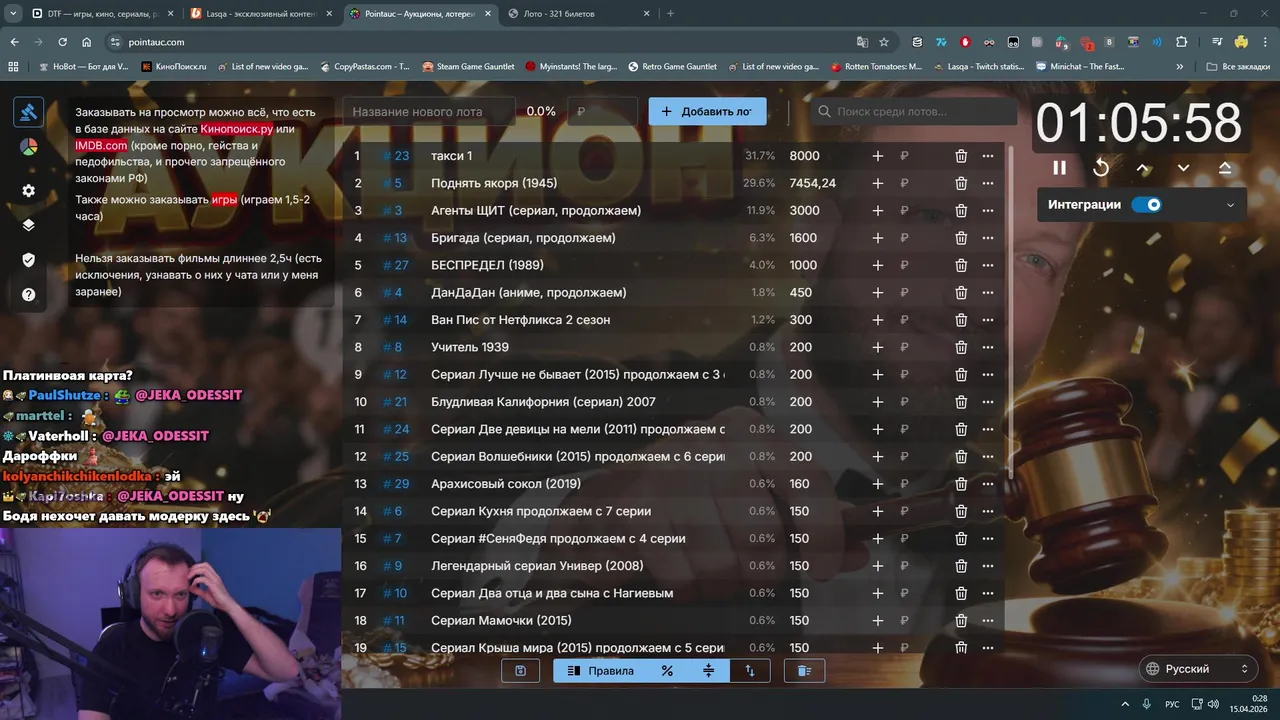Add amount to Сериал Кухня lot
The width and height of the screenshot is (1280, 720).
click(878, 511)
